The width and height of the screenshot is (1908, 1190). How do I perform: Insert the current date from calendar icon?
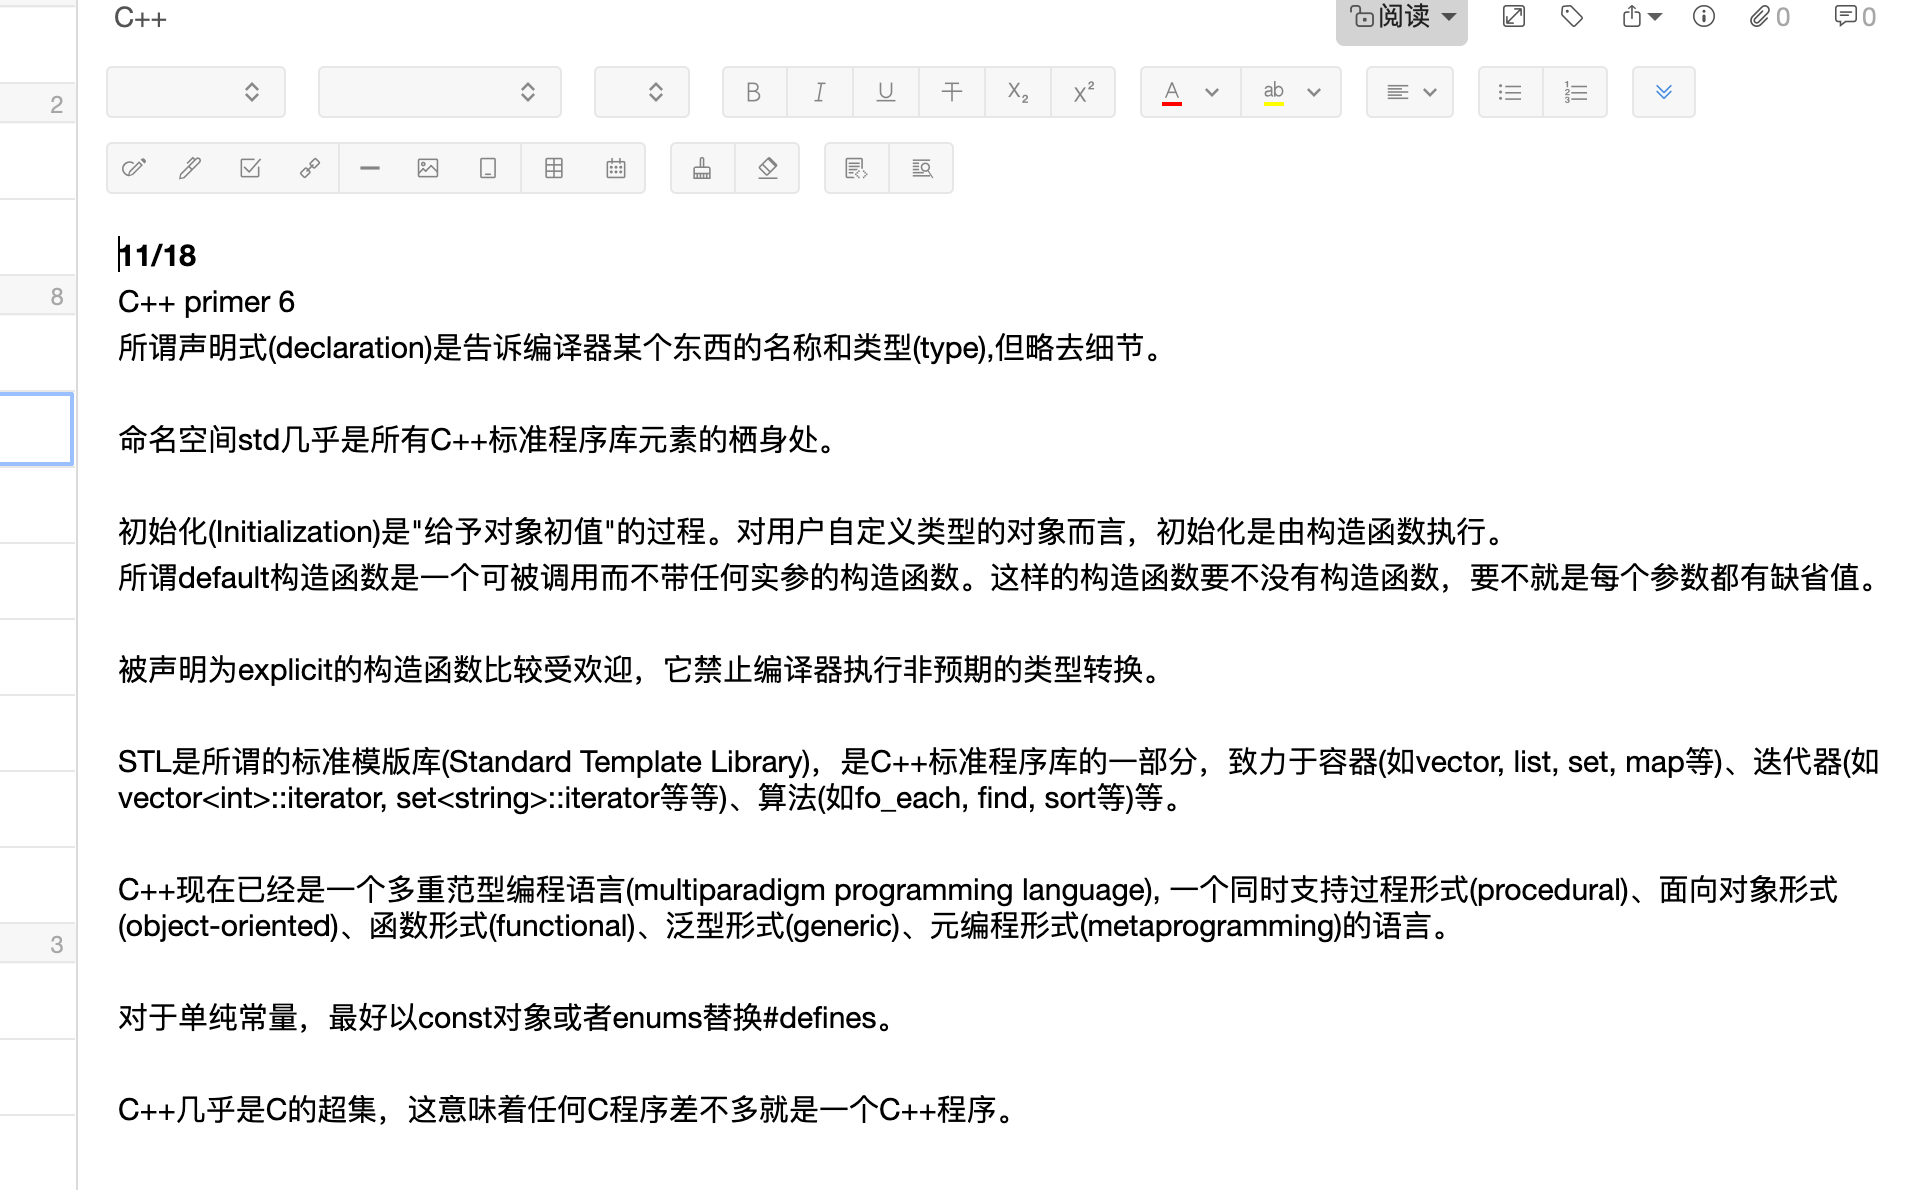pos(615,168)
